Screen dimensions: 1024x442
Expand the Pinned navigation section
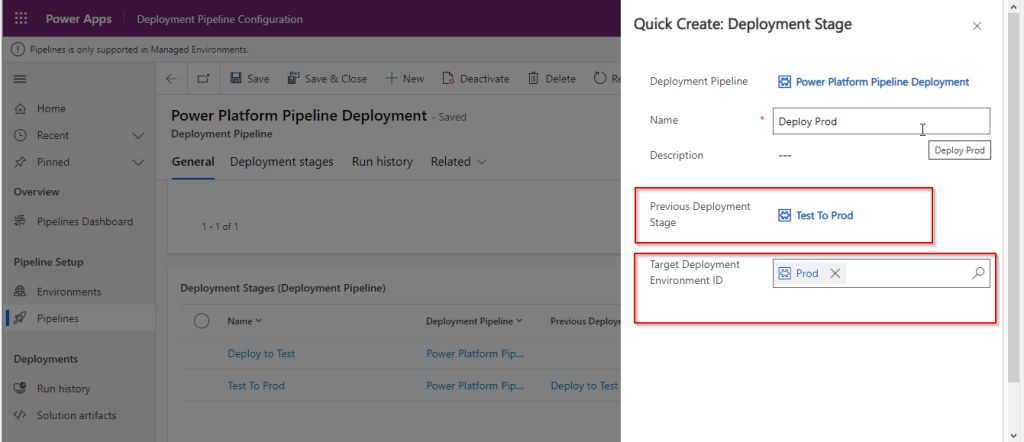138,162
